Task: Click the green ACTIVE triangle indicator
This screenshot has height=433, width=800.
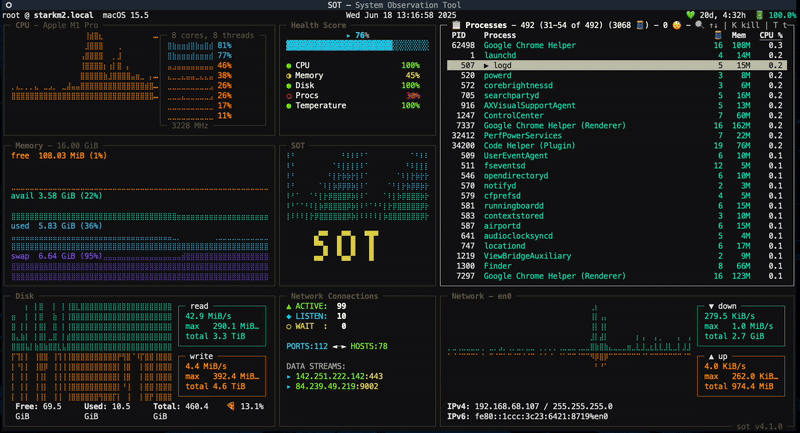Action: coord(290,305)
